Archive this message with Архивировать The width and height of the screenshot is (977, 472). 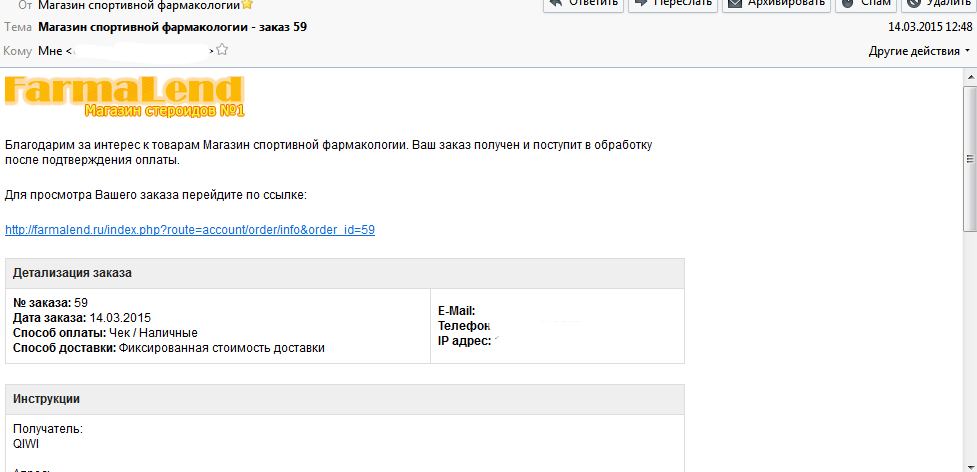pos(774,3)
